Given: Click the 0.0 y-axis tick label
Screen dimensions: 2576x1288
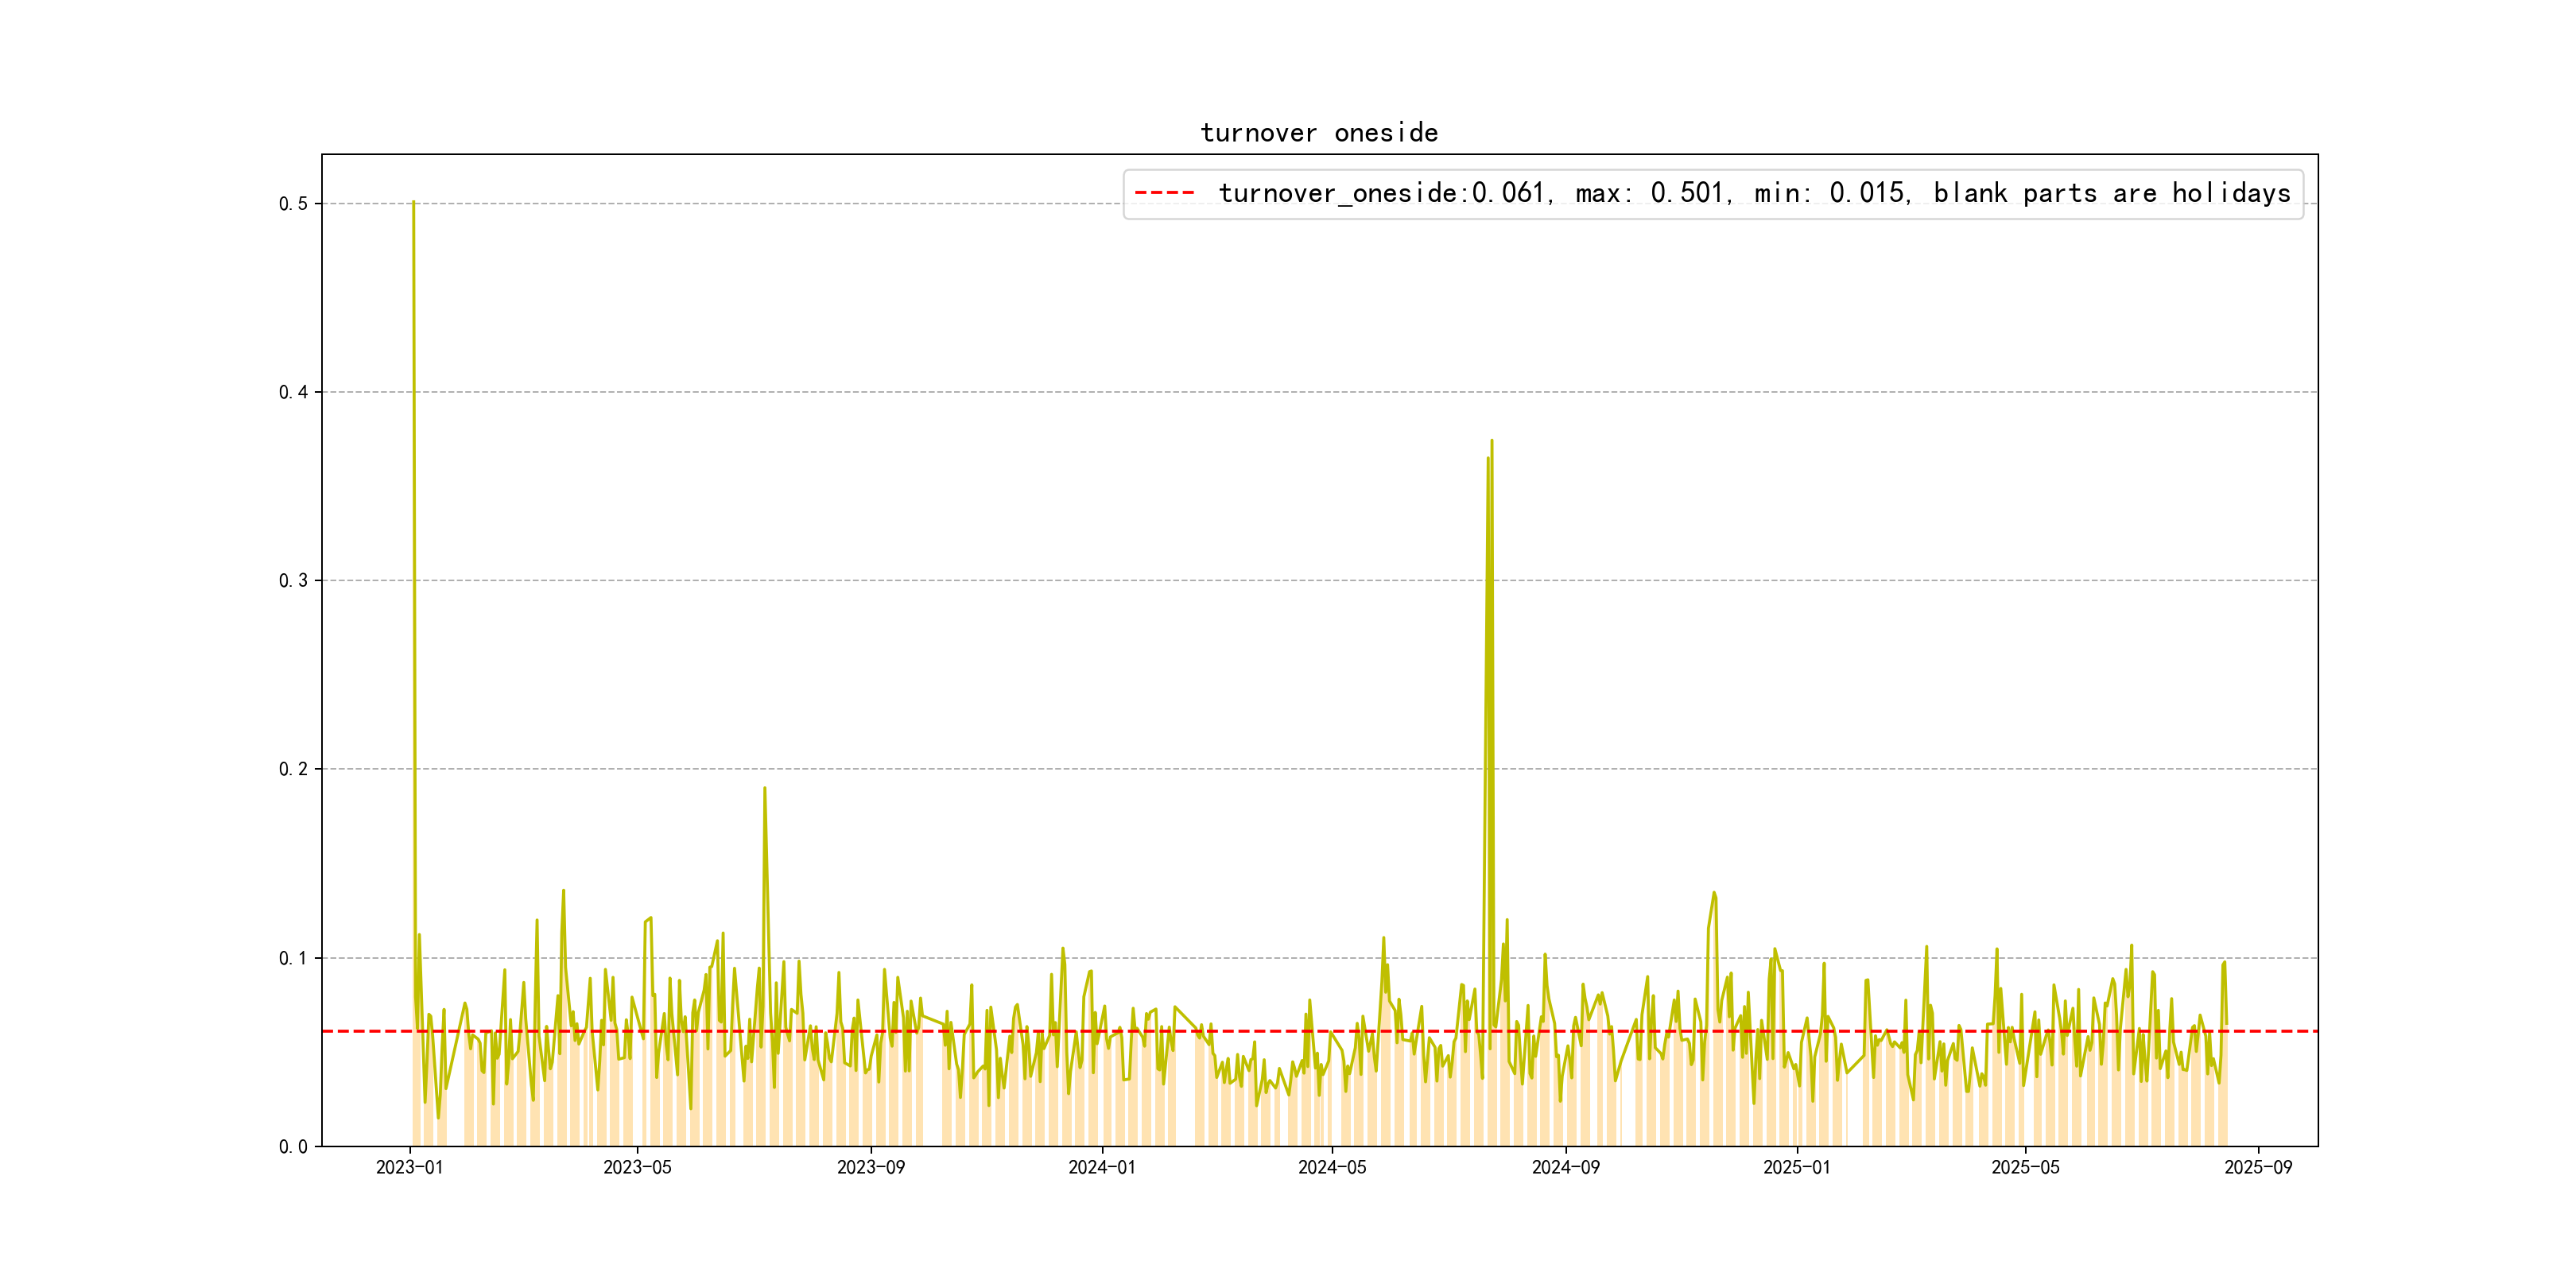Looking at the screenshot, I should 293,1147.
